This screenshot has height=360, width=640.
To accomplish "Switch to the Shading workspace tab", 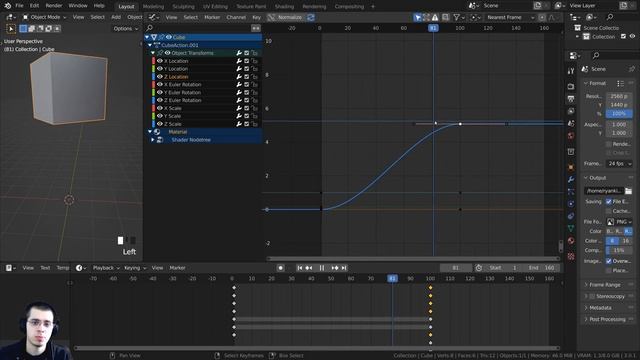I will (x=284, y=7).
